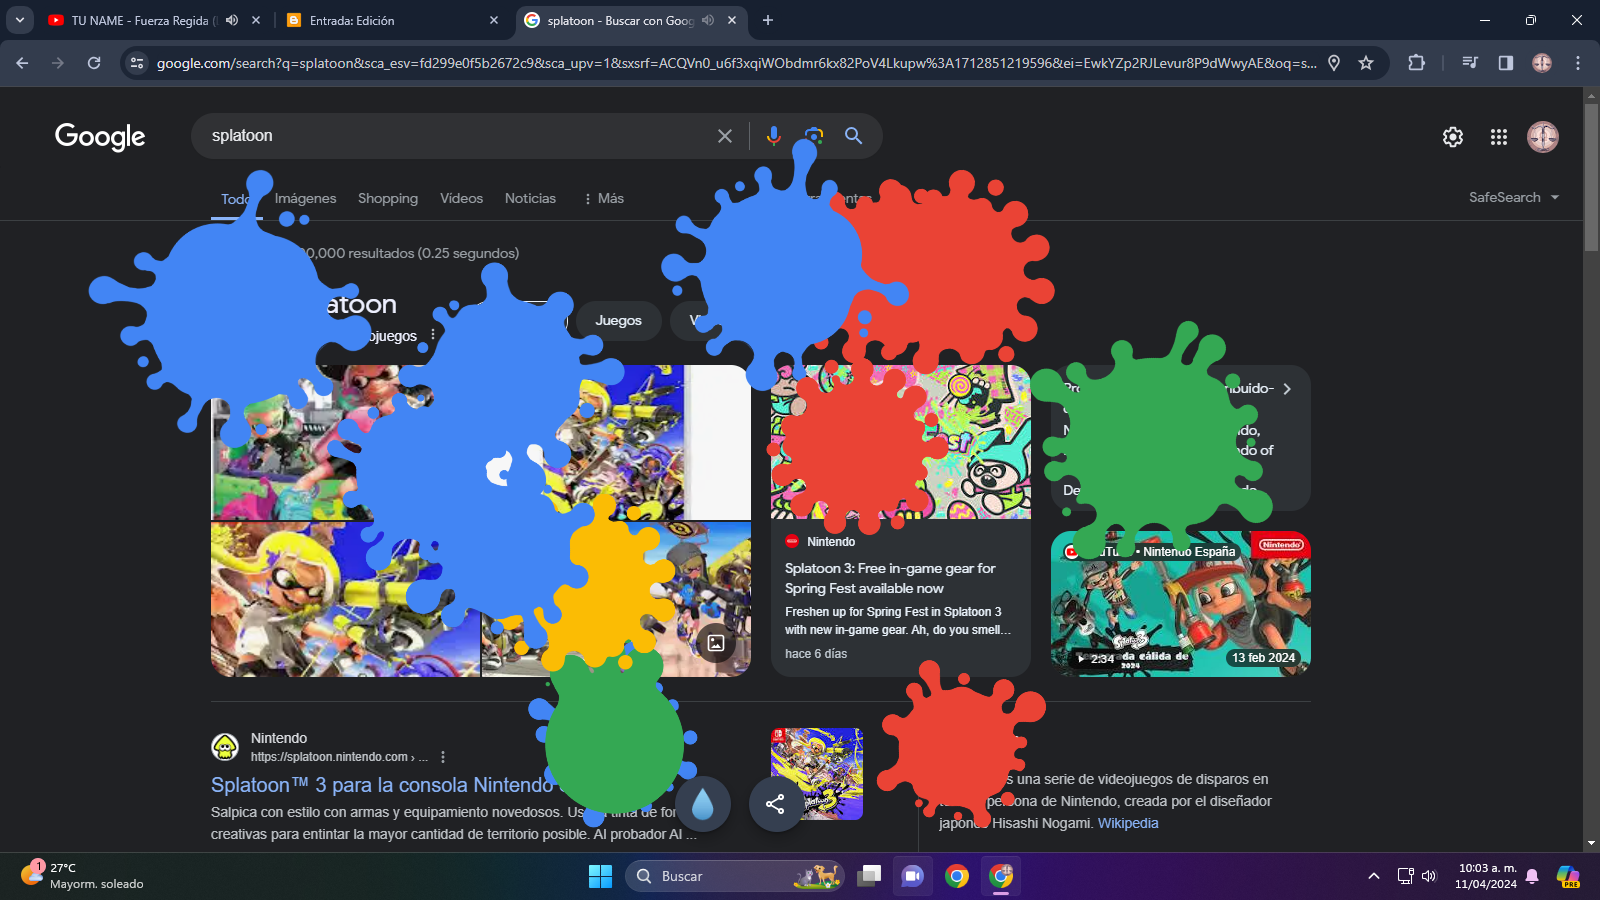Open the Chrome side panel

(1506, 63)
